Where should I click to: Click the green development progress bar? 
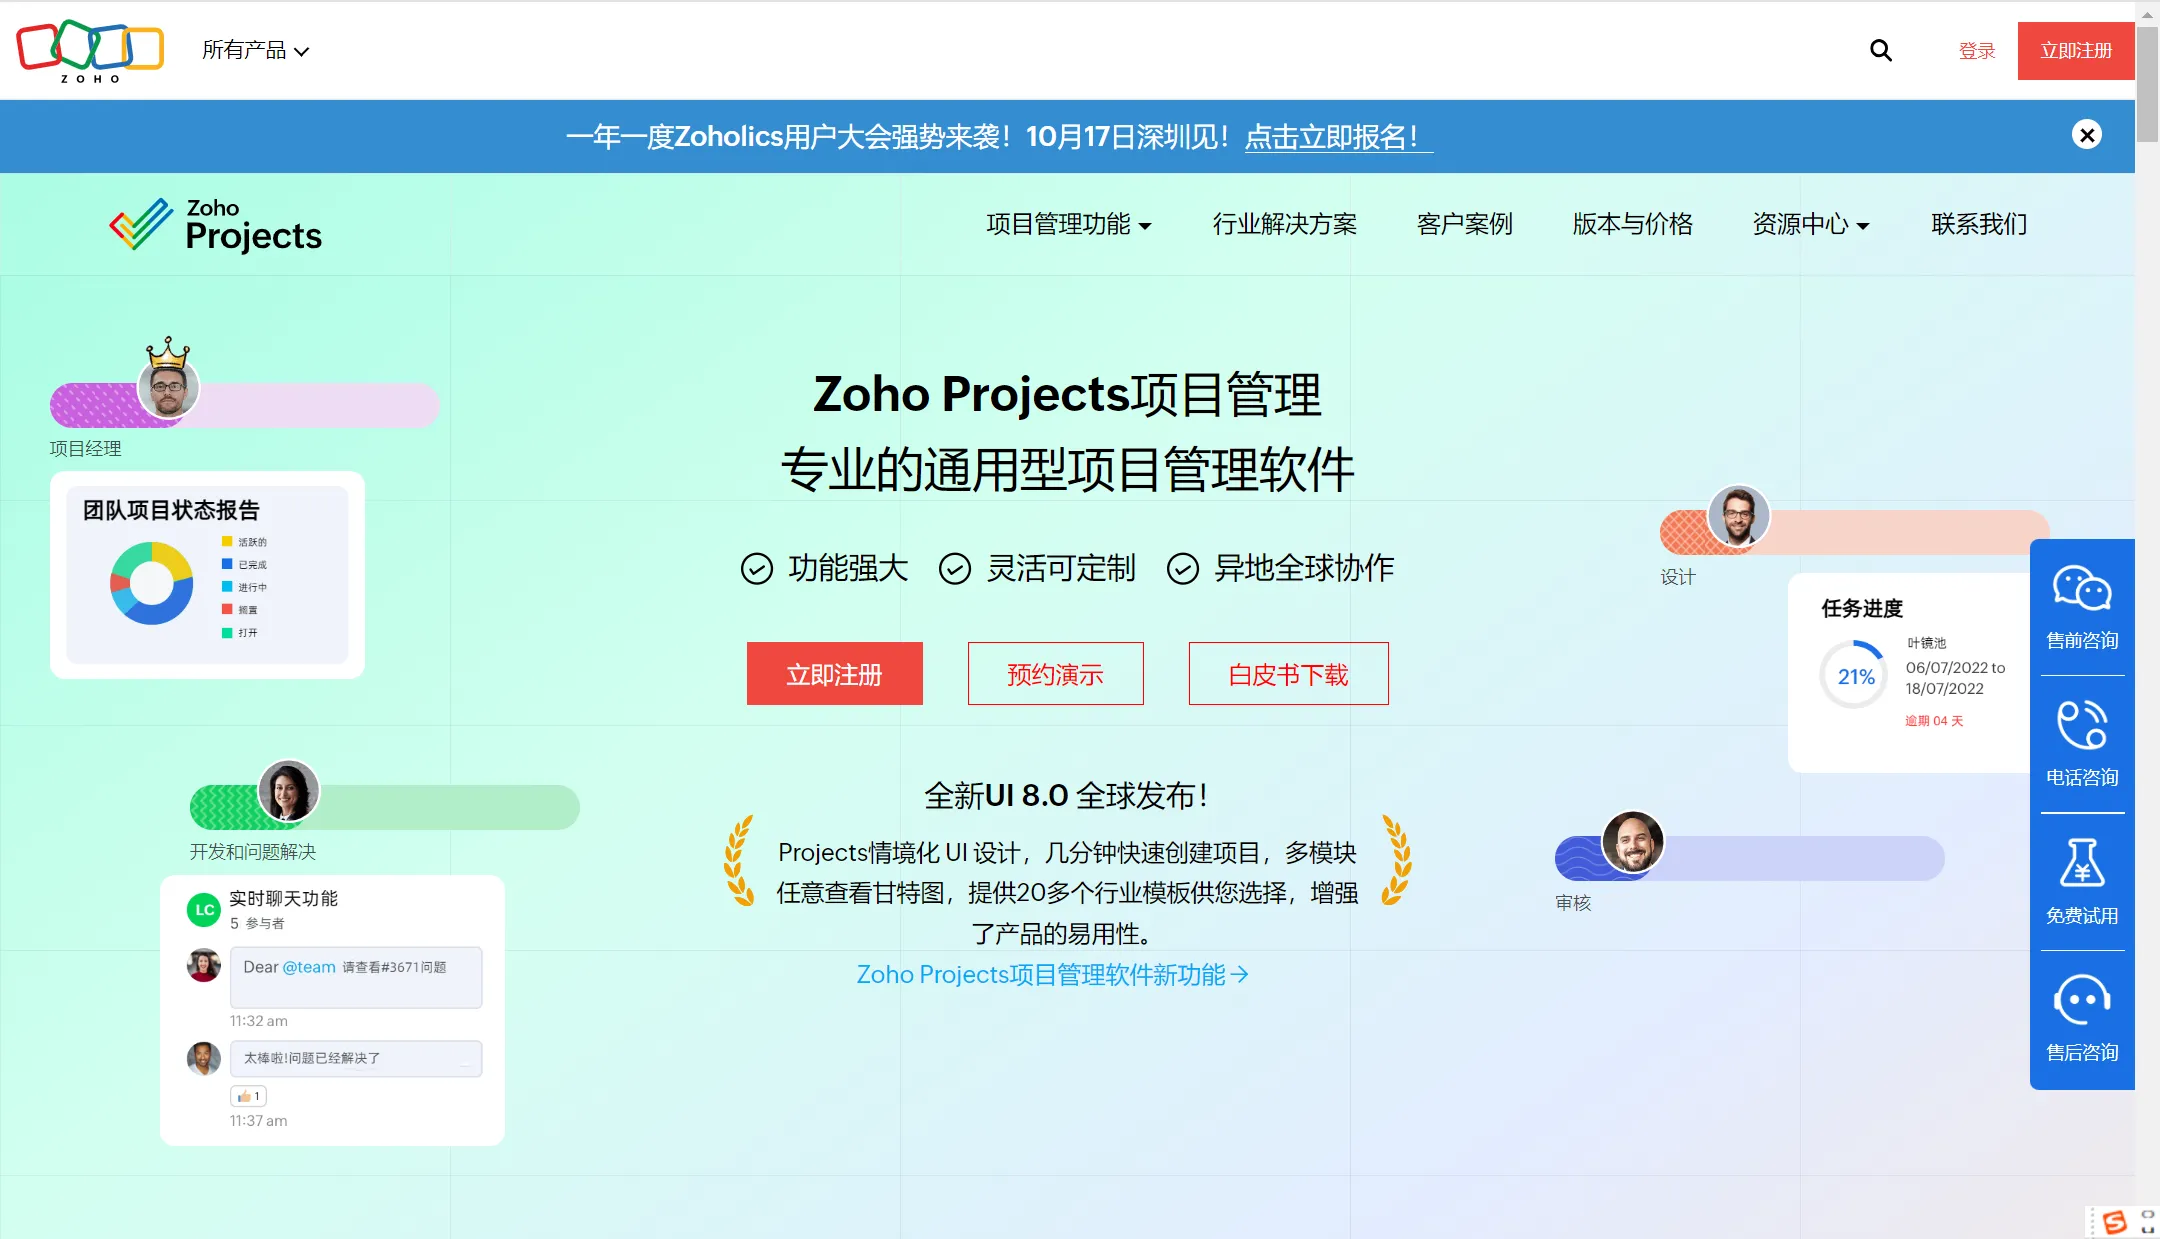[385, 807]
